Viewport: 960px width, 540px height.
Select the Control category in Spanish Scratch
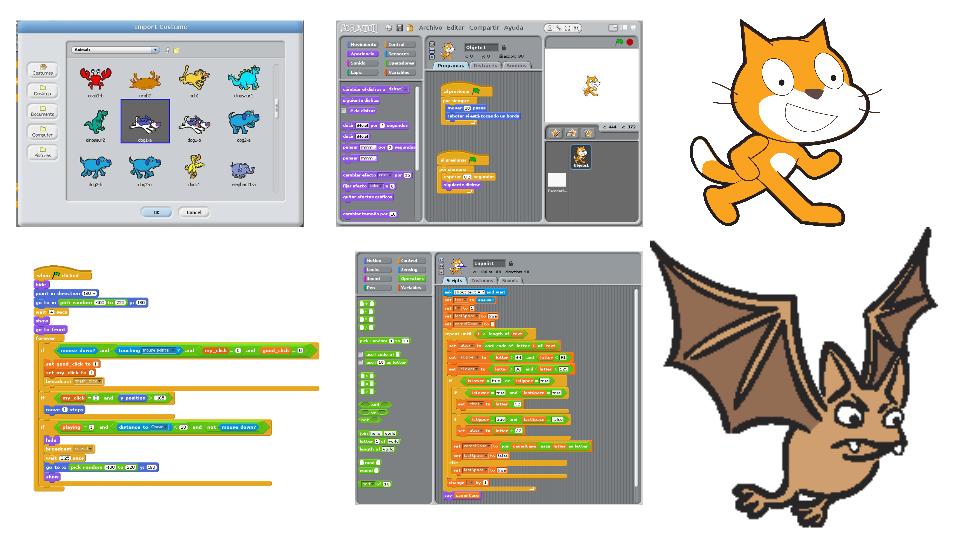tap(400, 44)
